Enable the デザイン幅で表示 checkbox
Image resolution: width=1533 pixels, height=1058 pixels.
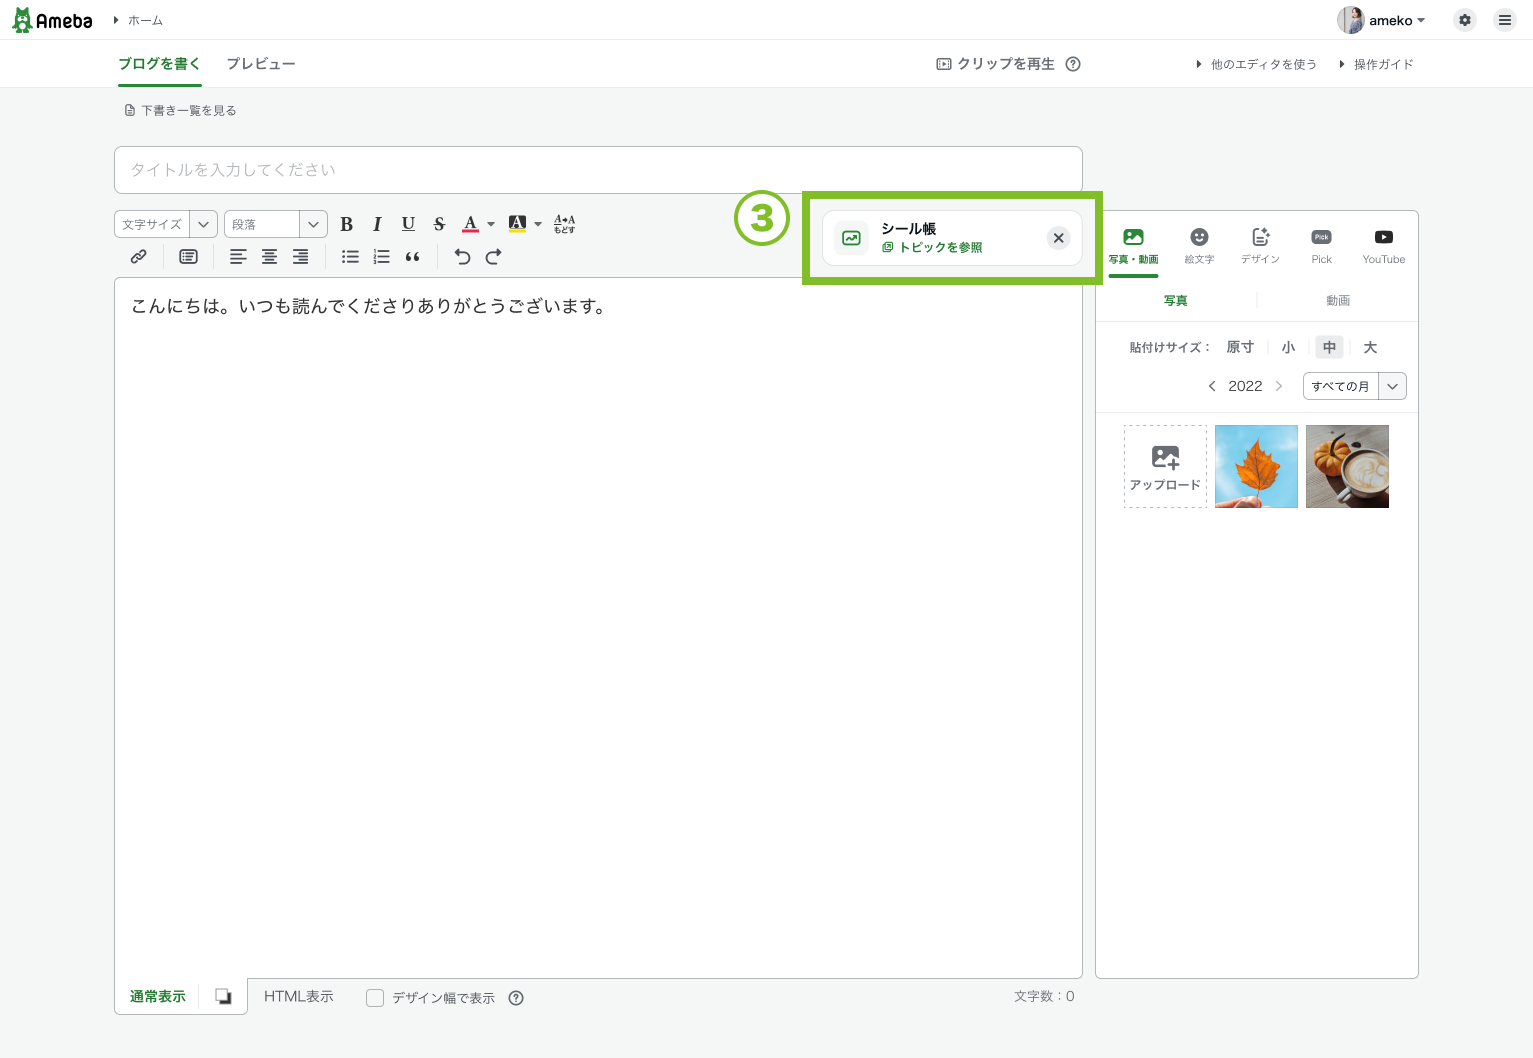[x=375, y=998]
